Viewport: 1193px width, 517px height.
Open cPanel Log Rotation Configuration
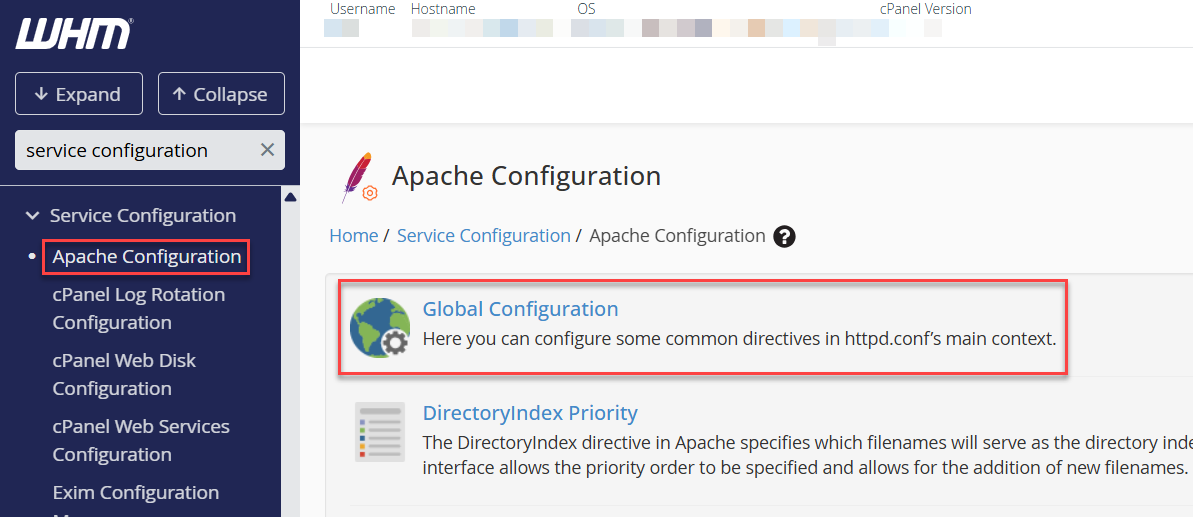coord(139,309)
